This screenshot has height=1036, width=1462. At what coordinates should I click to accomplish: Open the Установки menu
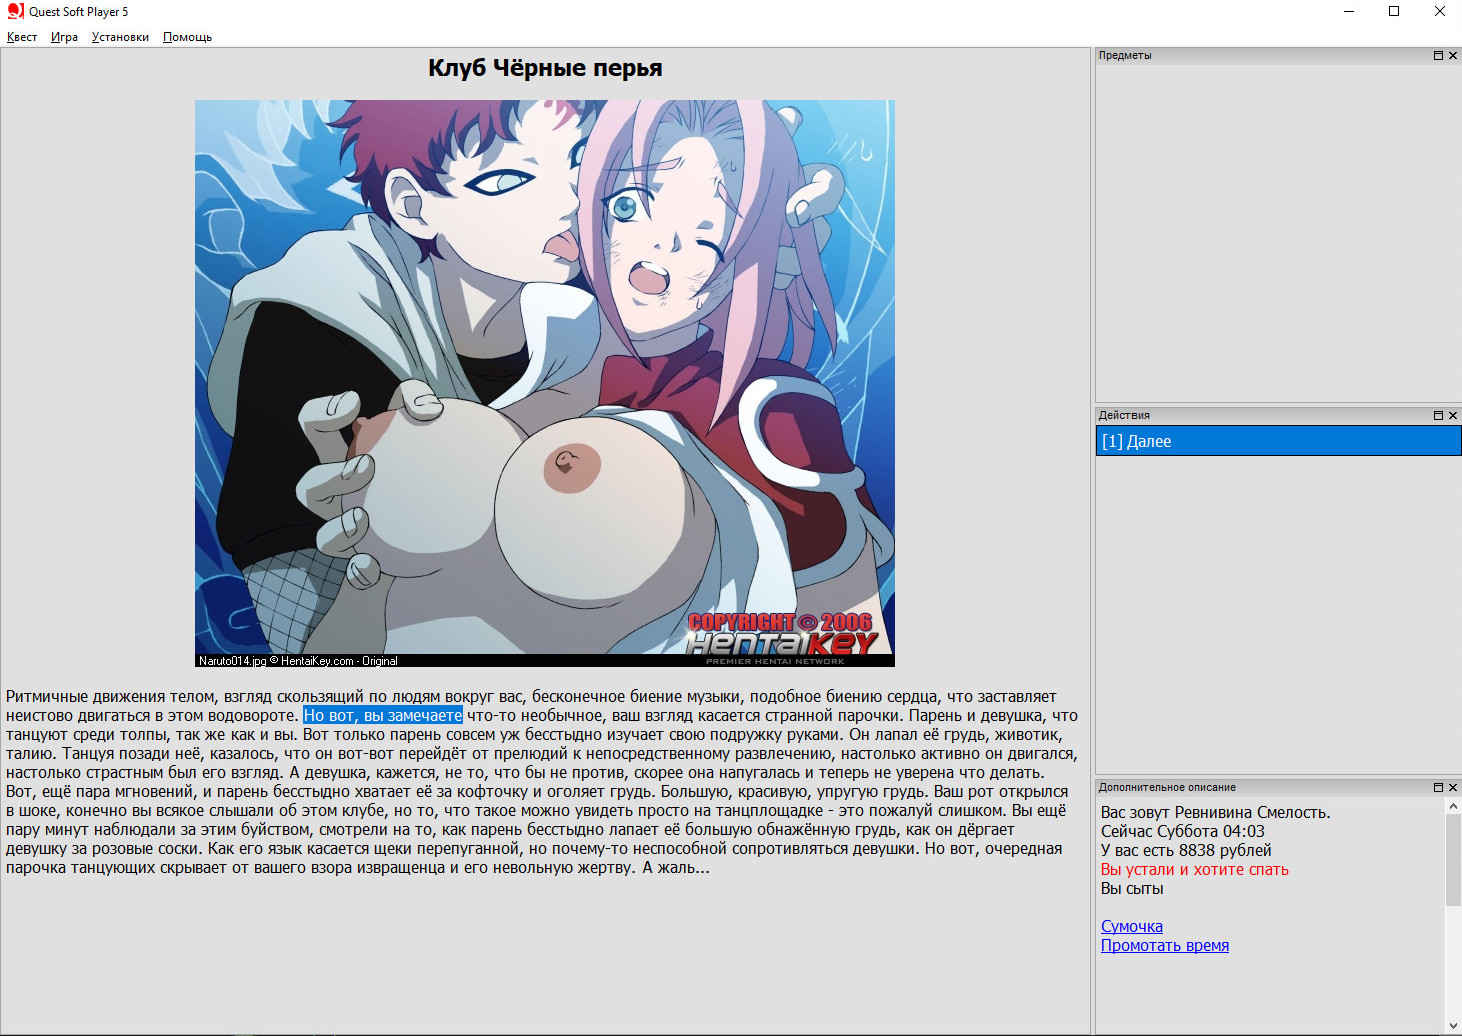click(x=120, y=37)
